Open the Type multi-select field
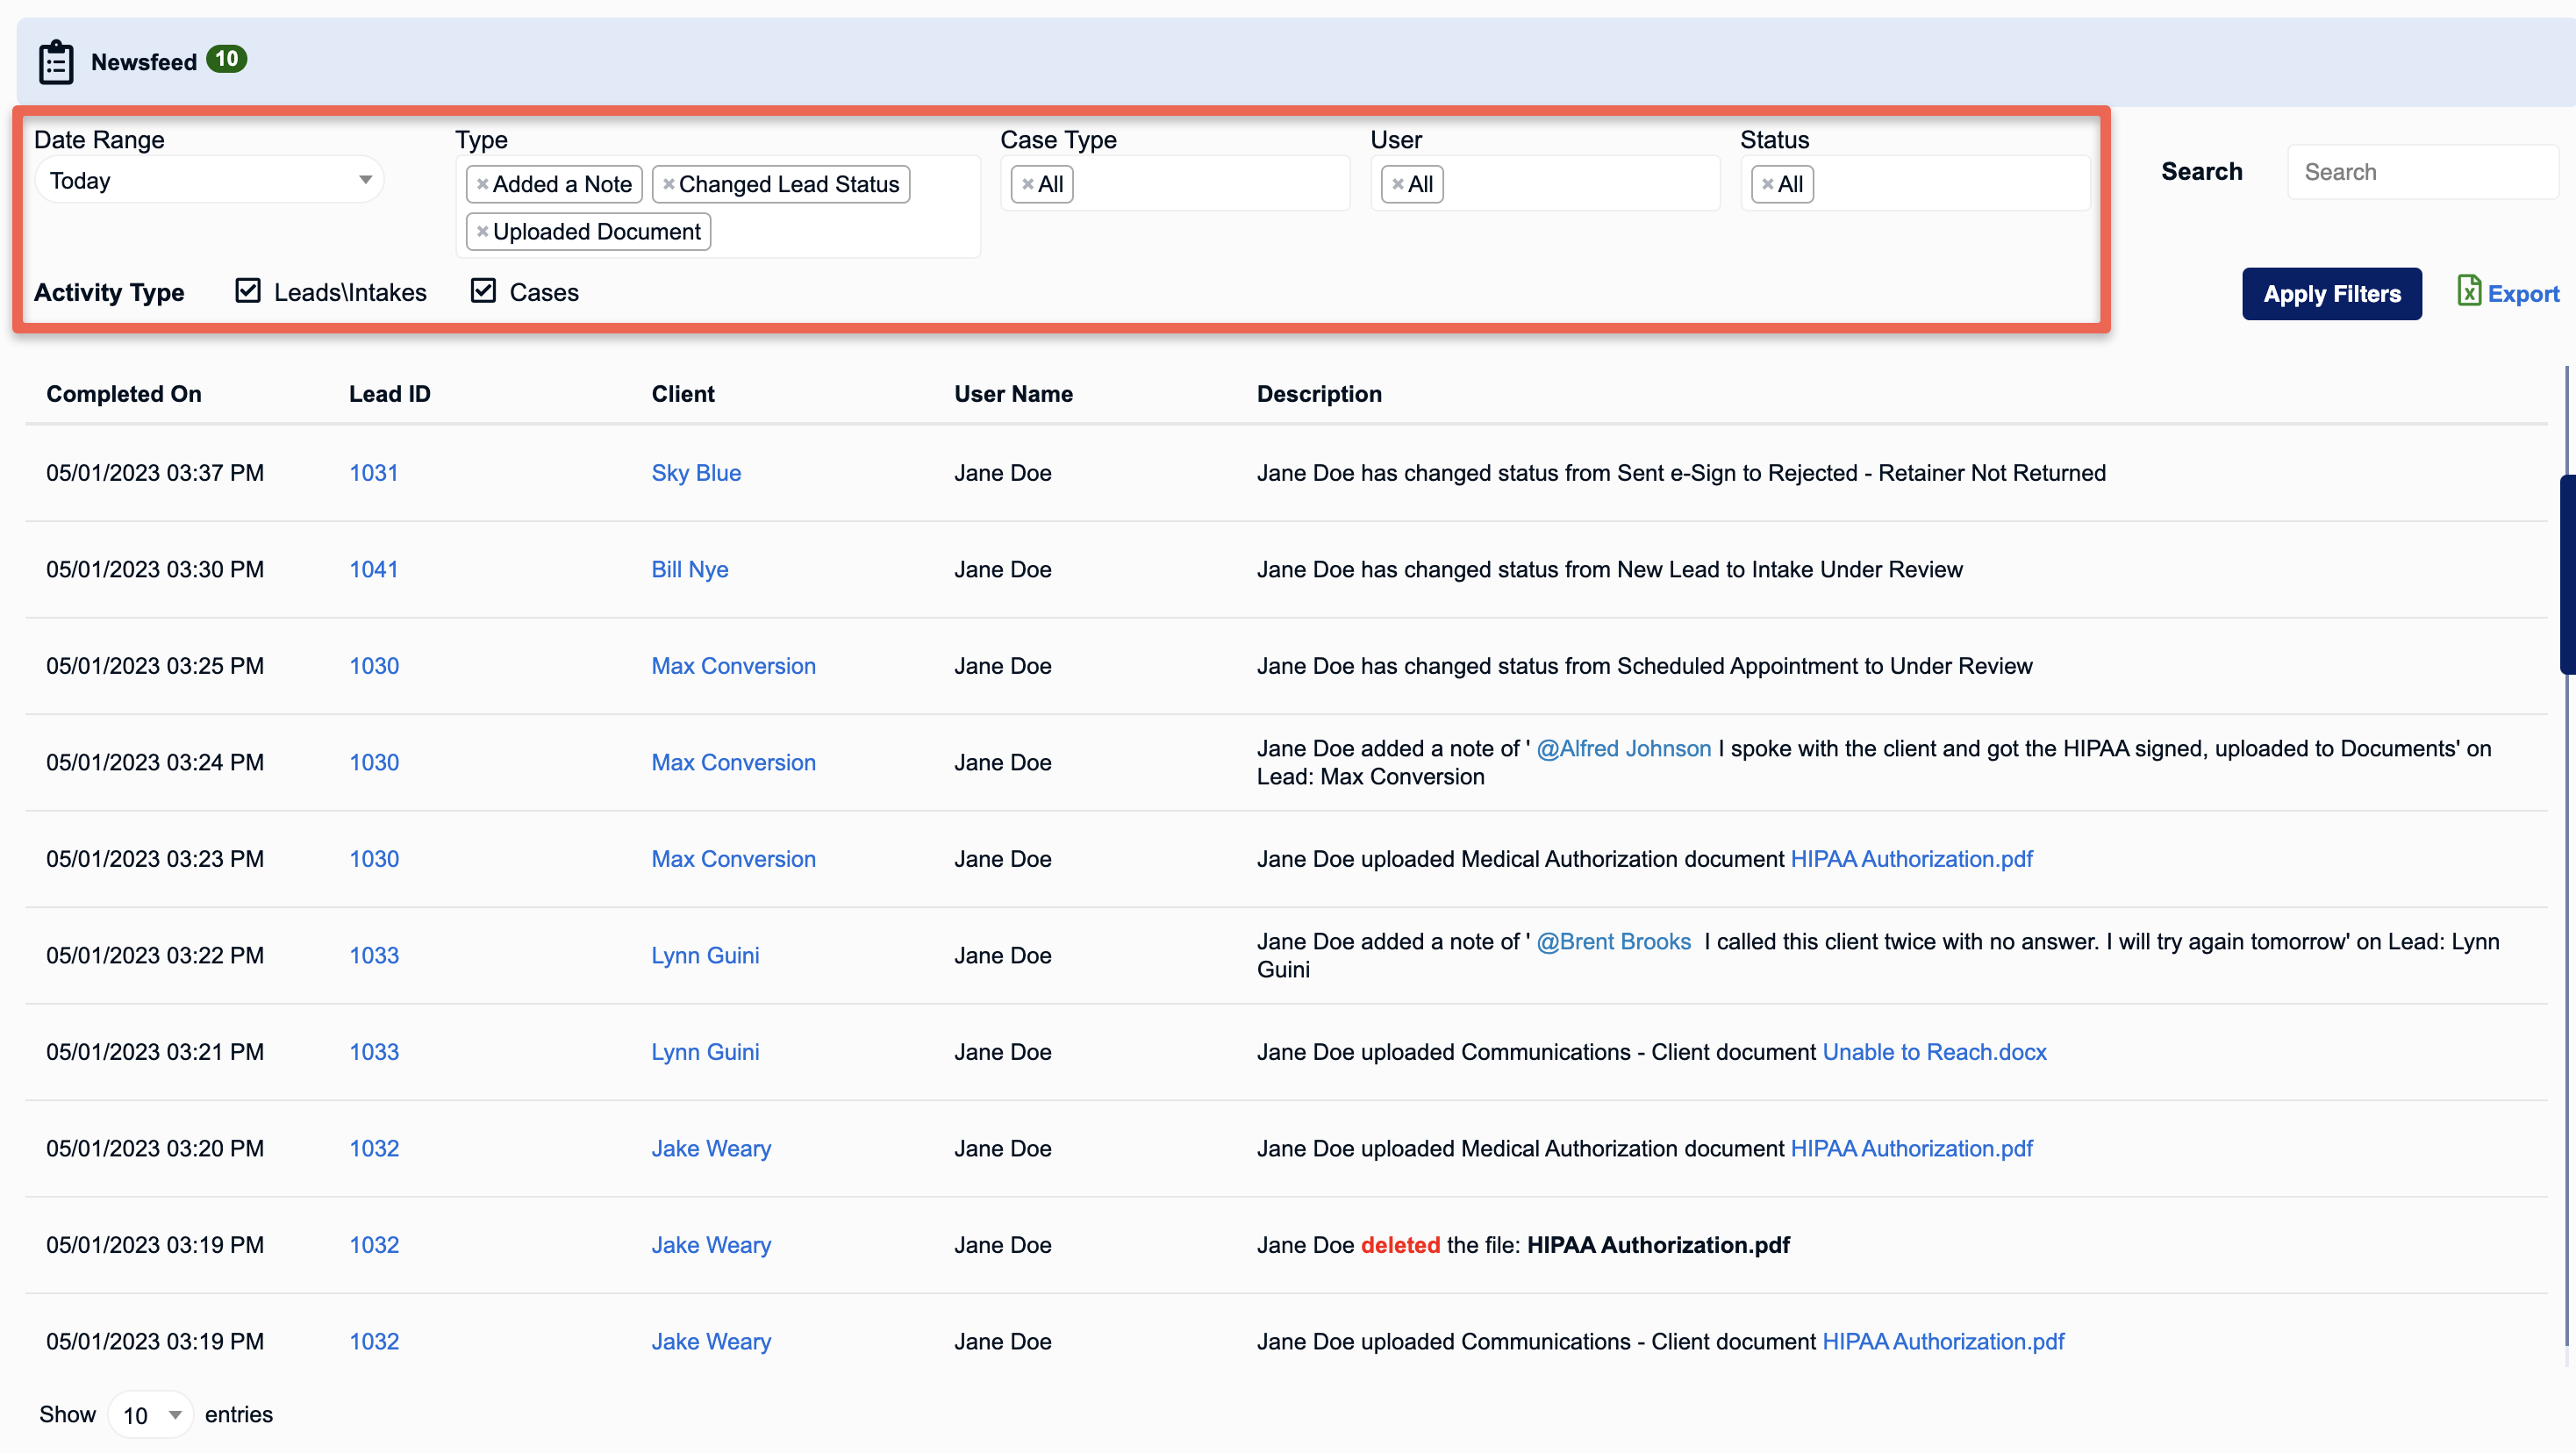This screenshot has height=1453, width=2576. tap(718, 207)
